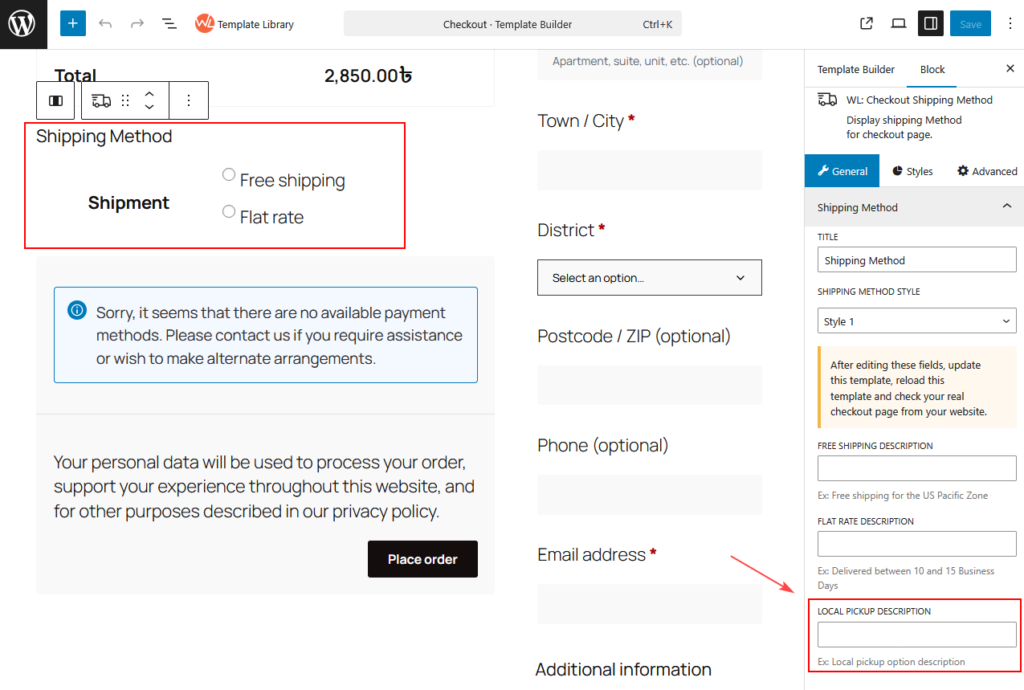Select the Flat rate radio button
1024x690 pixels.
tap(229, 212)
